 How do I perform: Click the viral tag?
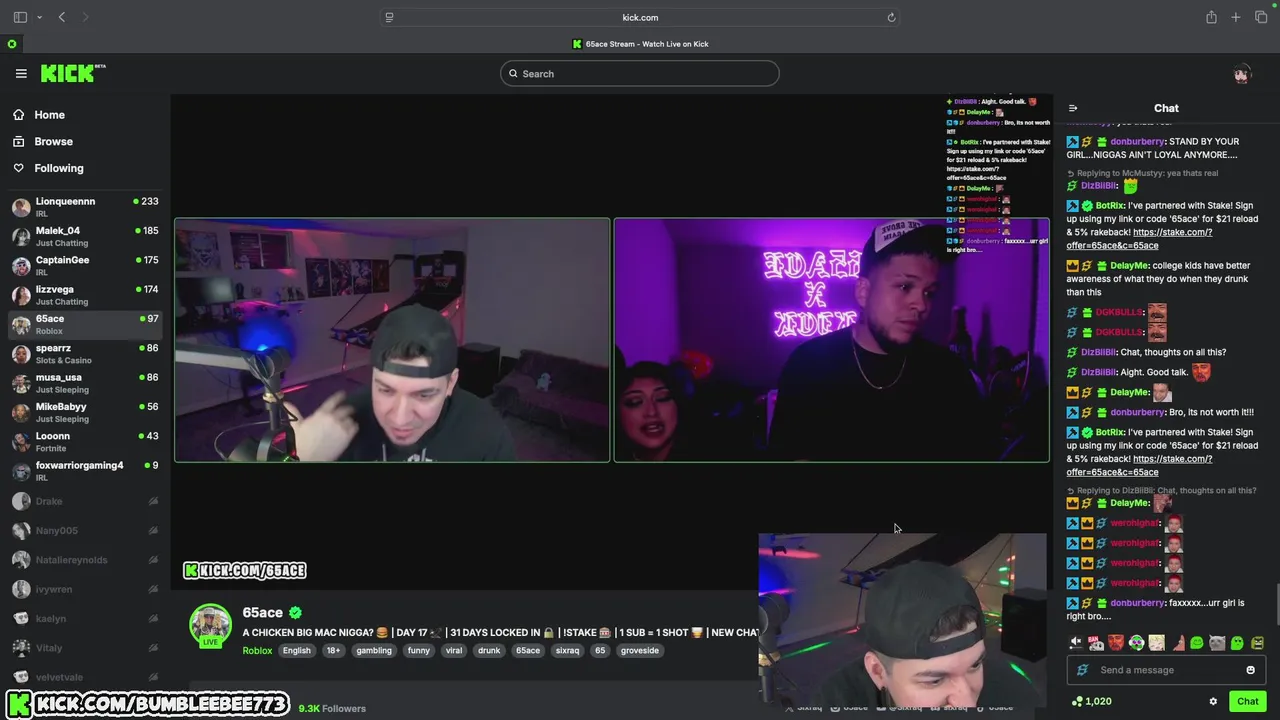click(x=454, y=650)
